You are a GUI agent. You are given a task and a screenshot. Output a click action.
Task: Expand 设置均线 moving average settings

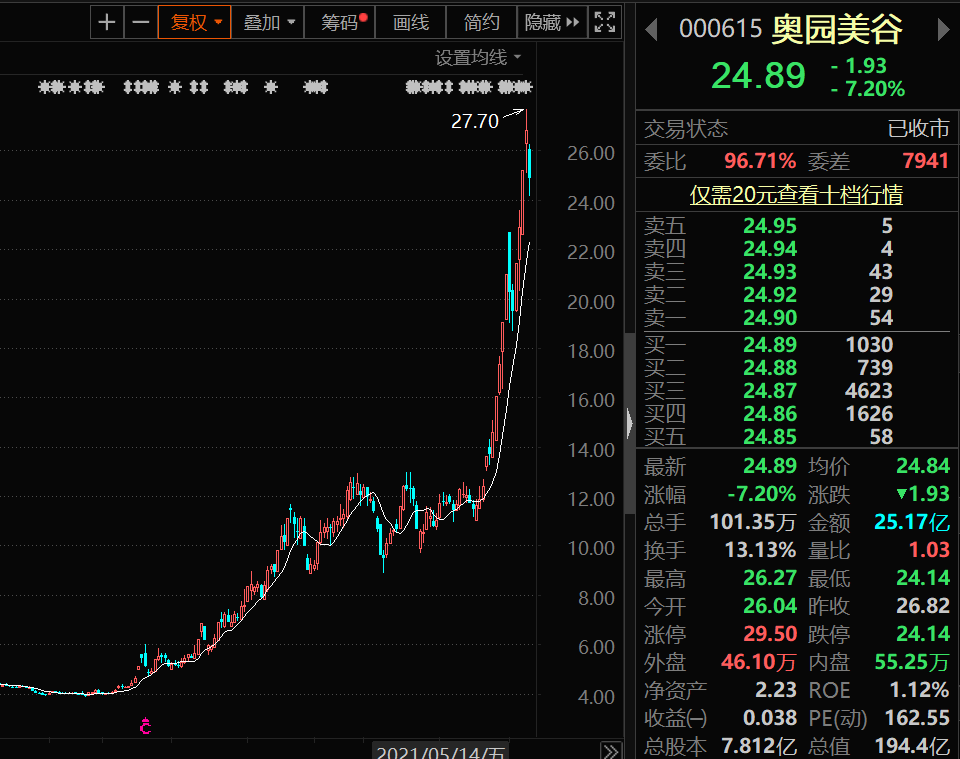coord(478,58)
